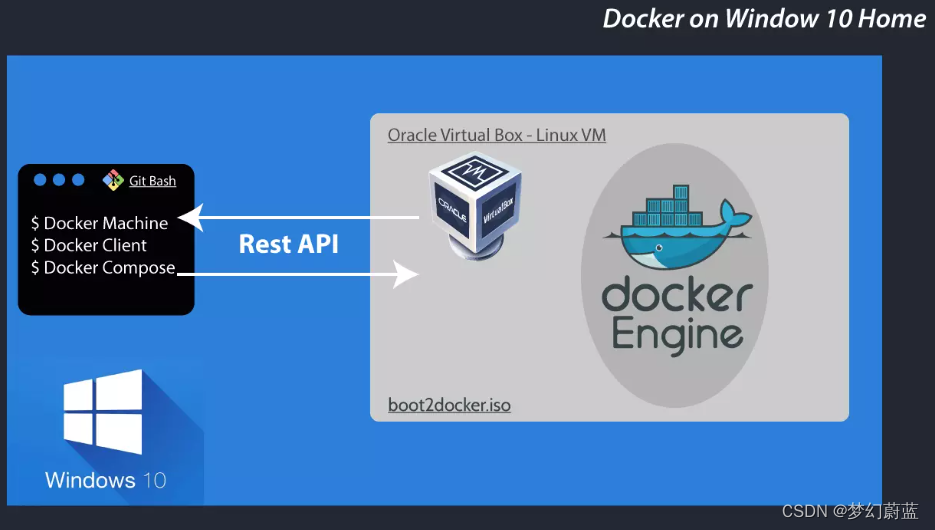This screenshot has height=530, width=935.
Task: Click the 'docker Engine' wordmark text
Action: [x=677, y=315]
